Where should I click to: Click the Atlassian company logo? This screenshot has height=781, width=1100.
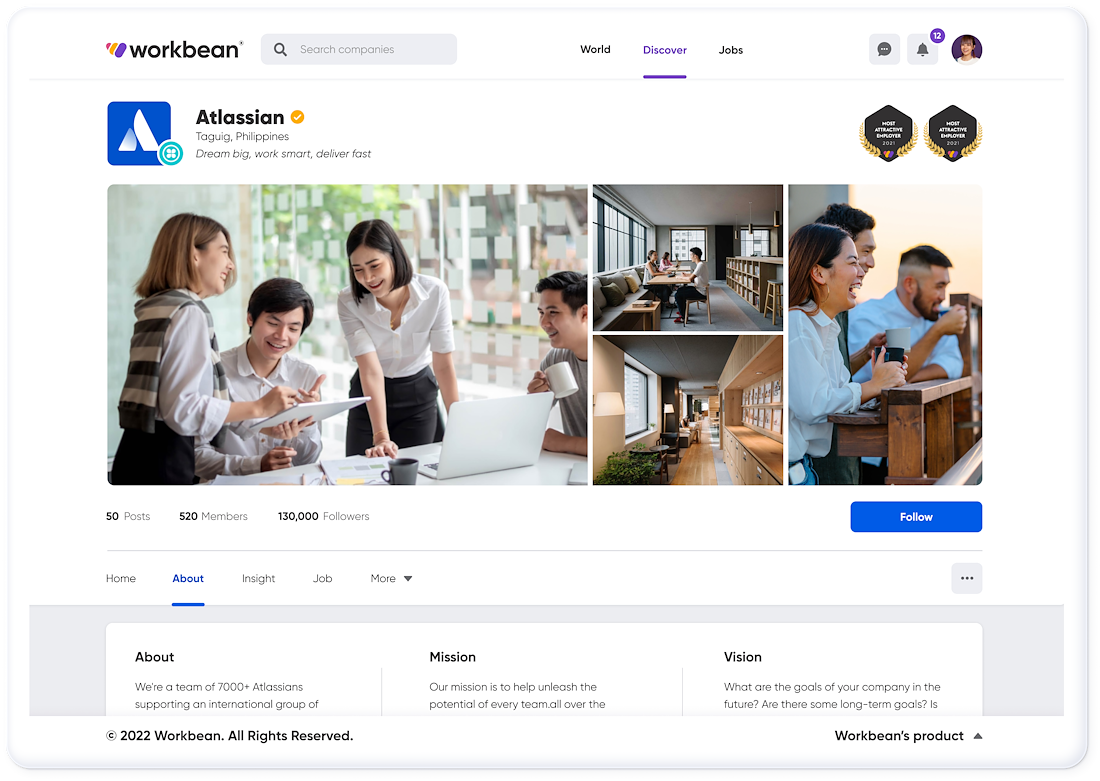(139, 133)
